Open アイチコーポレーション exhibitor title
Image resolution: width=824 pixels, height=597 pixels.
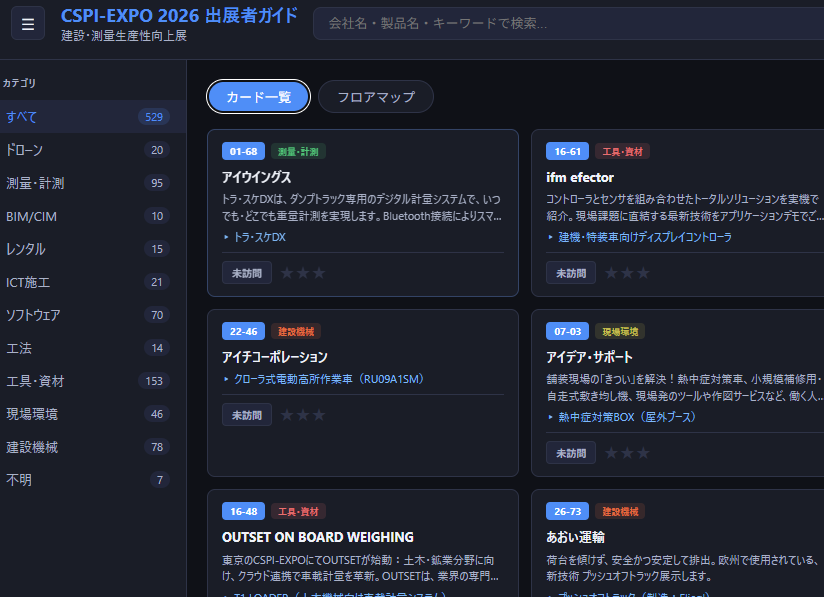pyautogui.click(x=275, y=357)
